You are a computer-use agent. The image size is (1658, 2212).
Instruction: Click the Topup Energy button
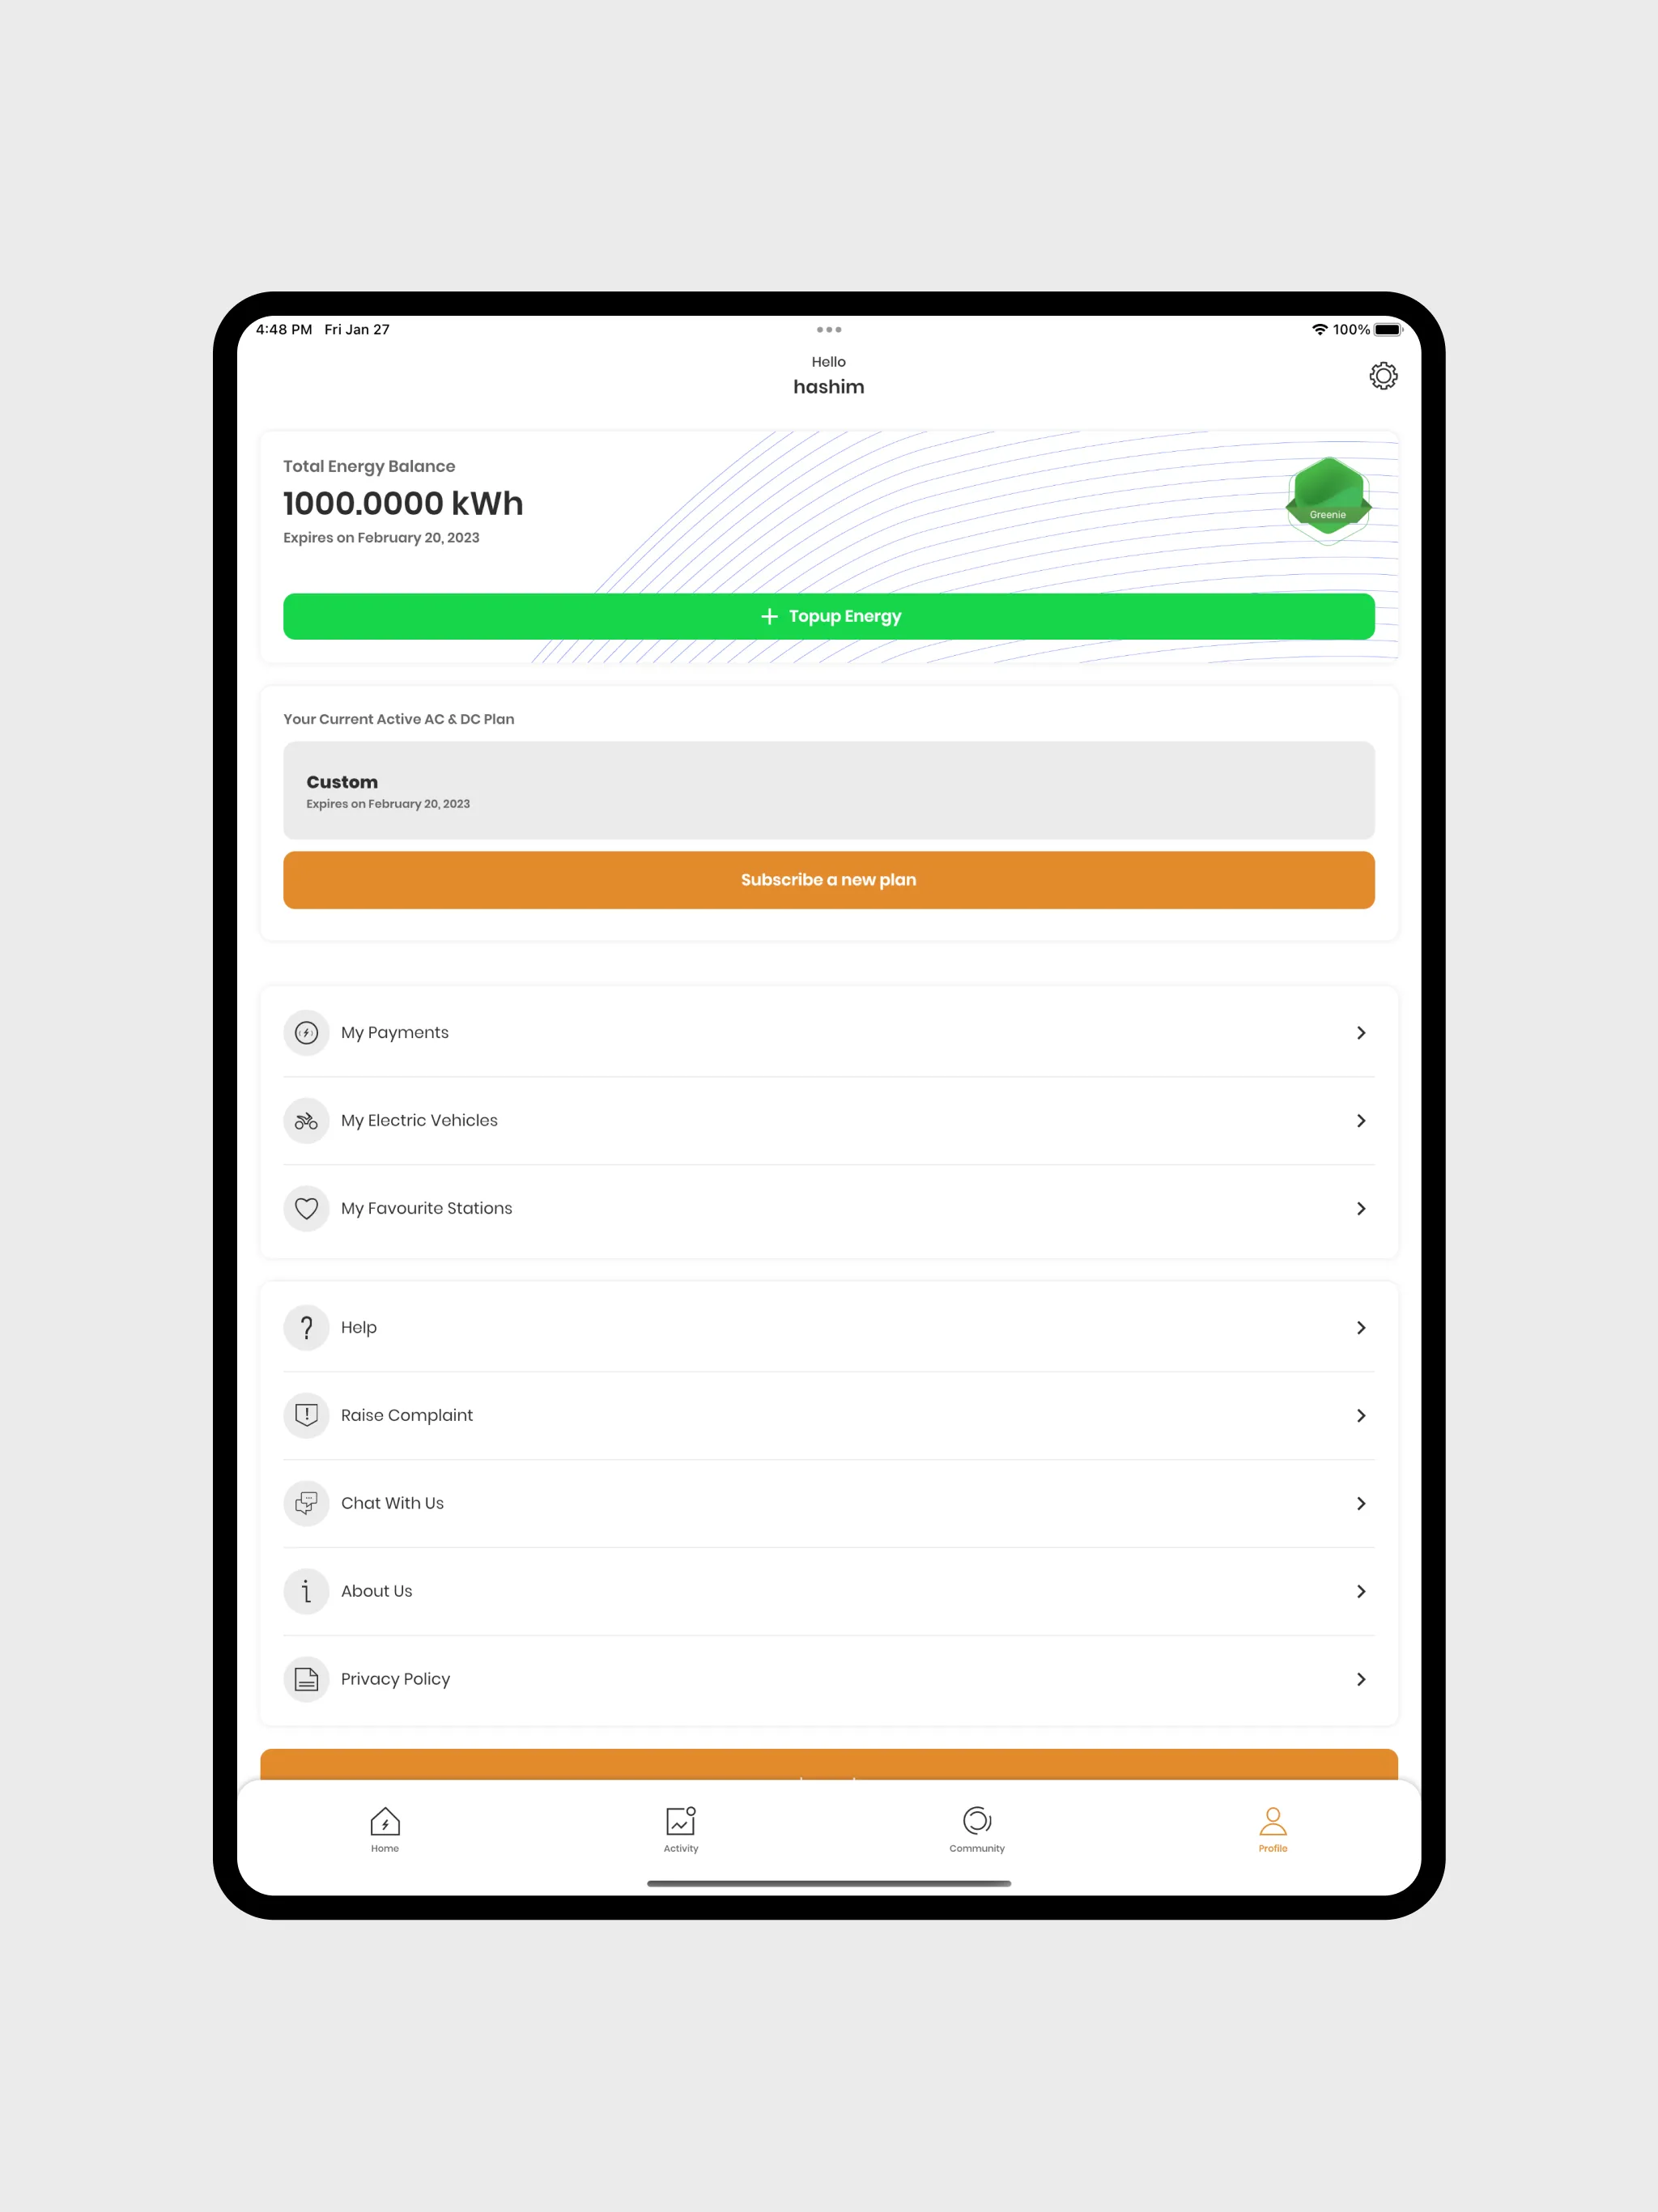(x=829, y=615)
